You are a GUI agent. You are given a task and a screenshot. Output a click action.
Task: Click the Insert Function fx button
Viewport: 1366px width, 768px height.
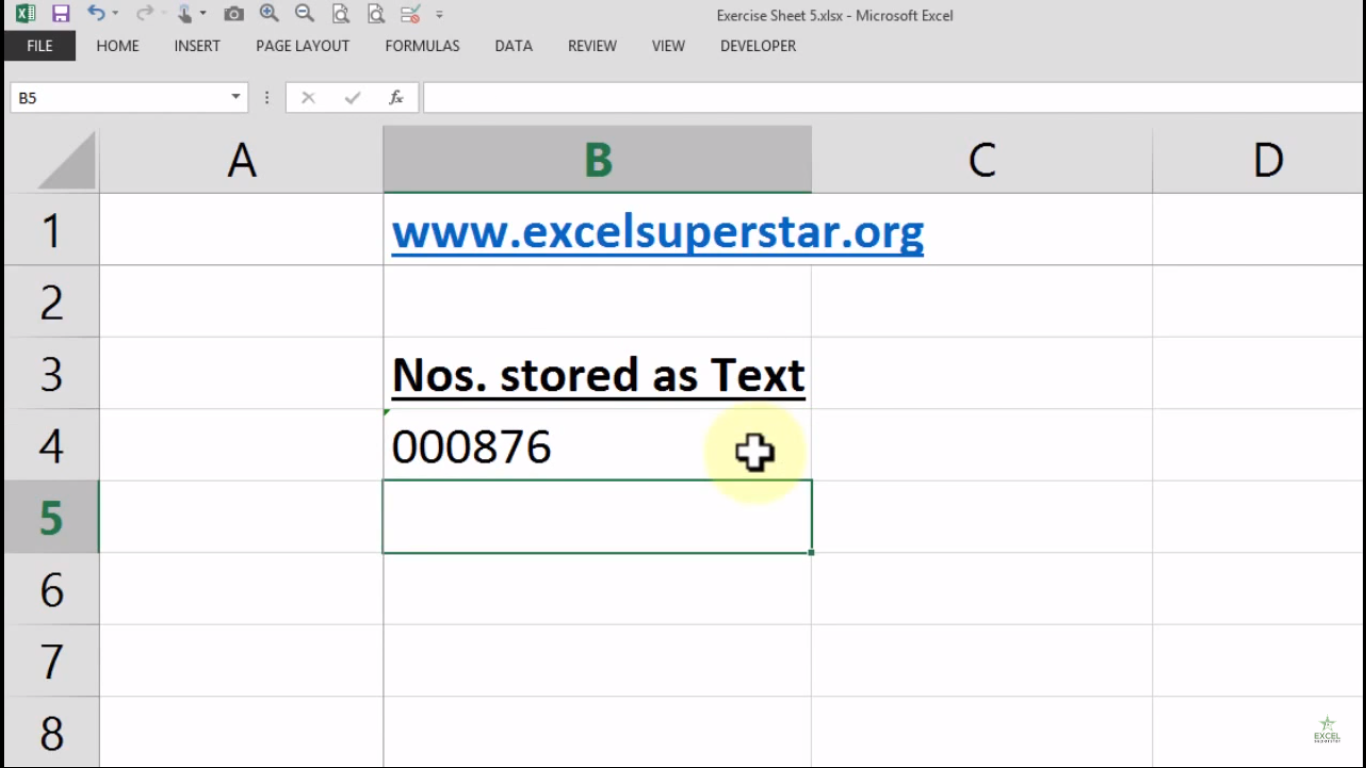[396, 97]
